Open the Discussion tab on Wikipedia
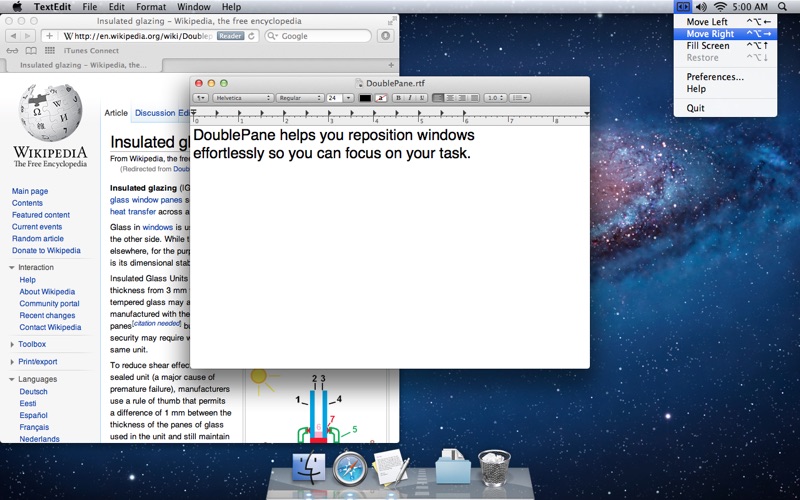The height and width of the screenshot is (500, 800). [155, 113]
